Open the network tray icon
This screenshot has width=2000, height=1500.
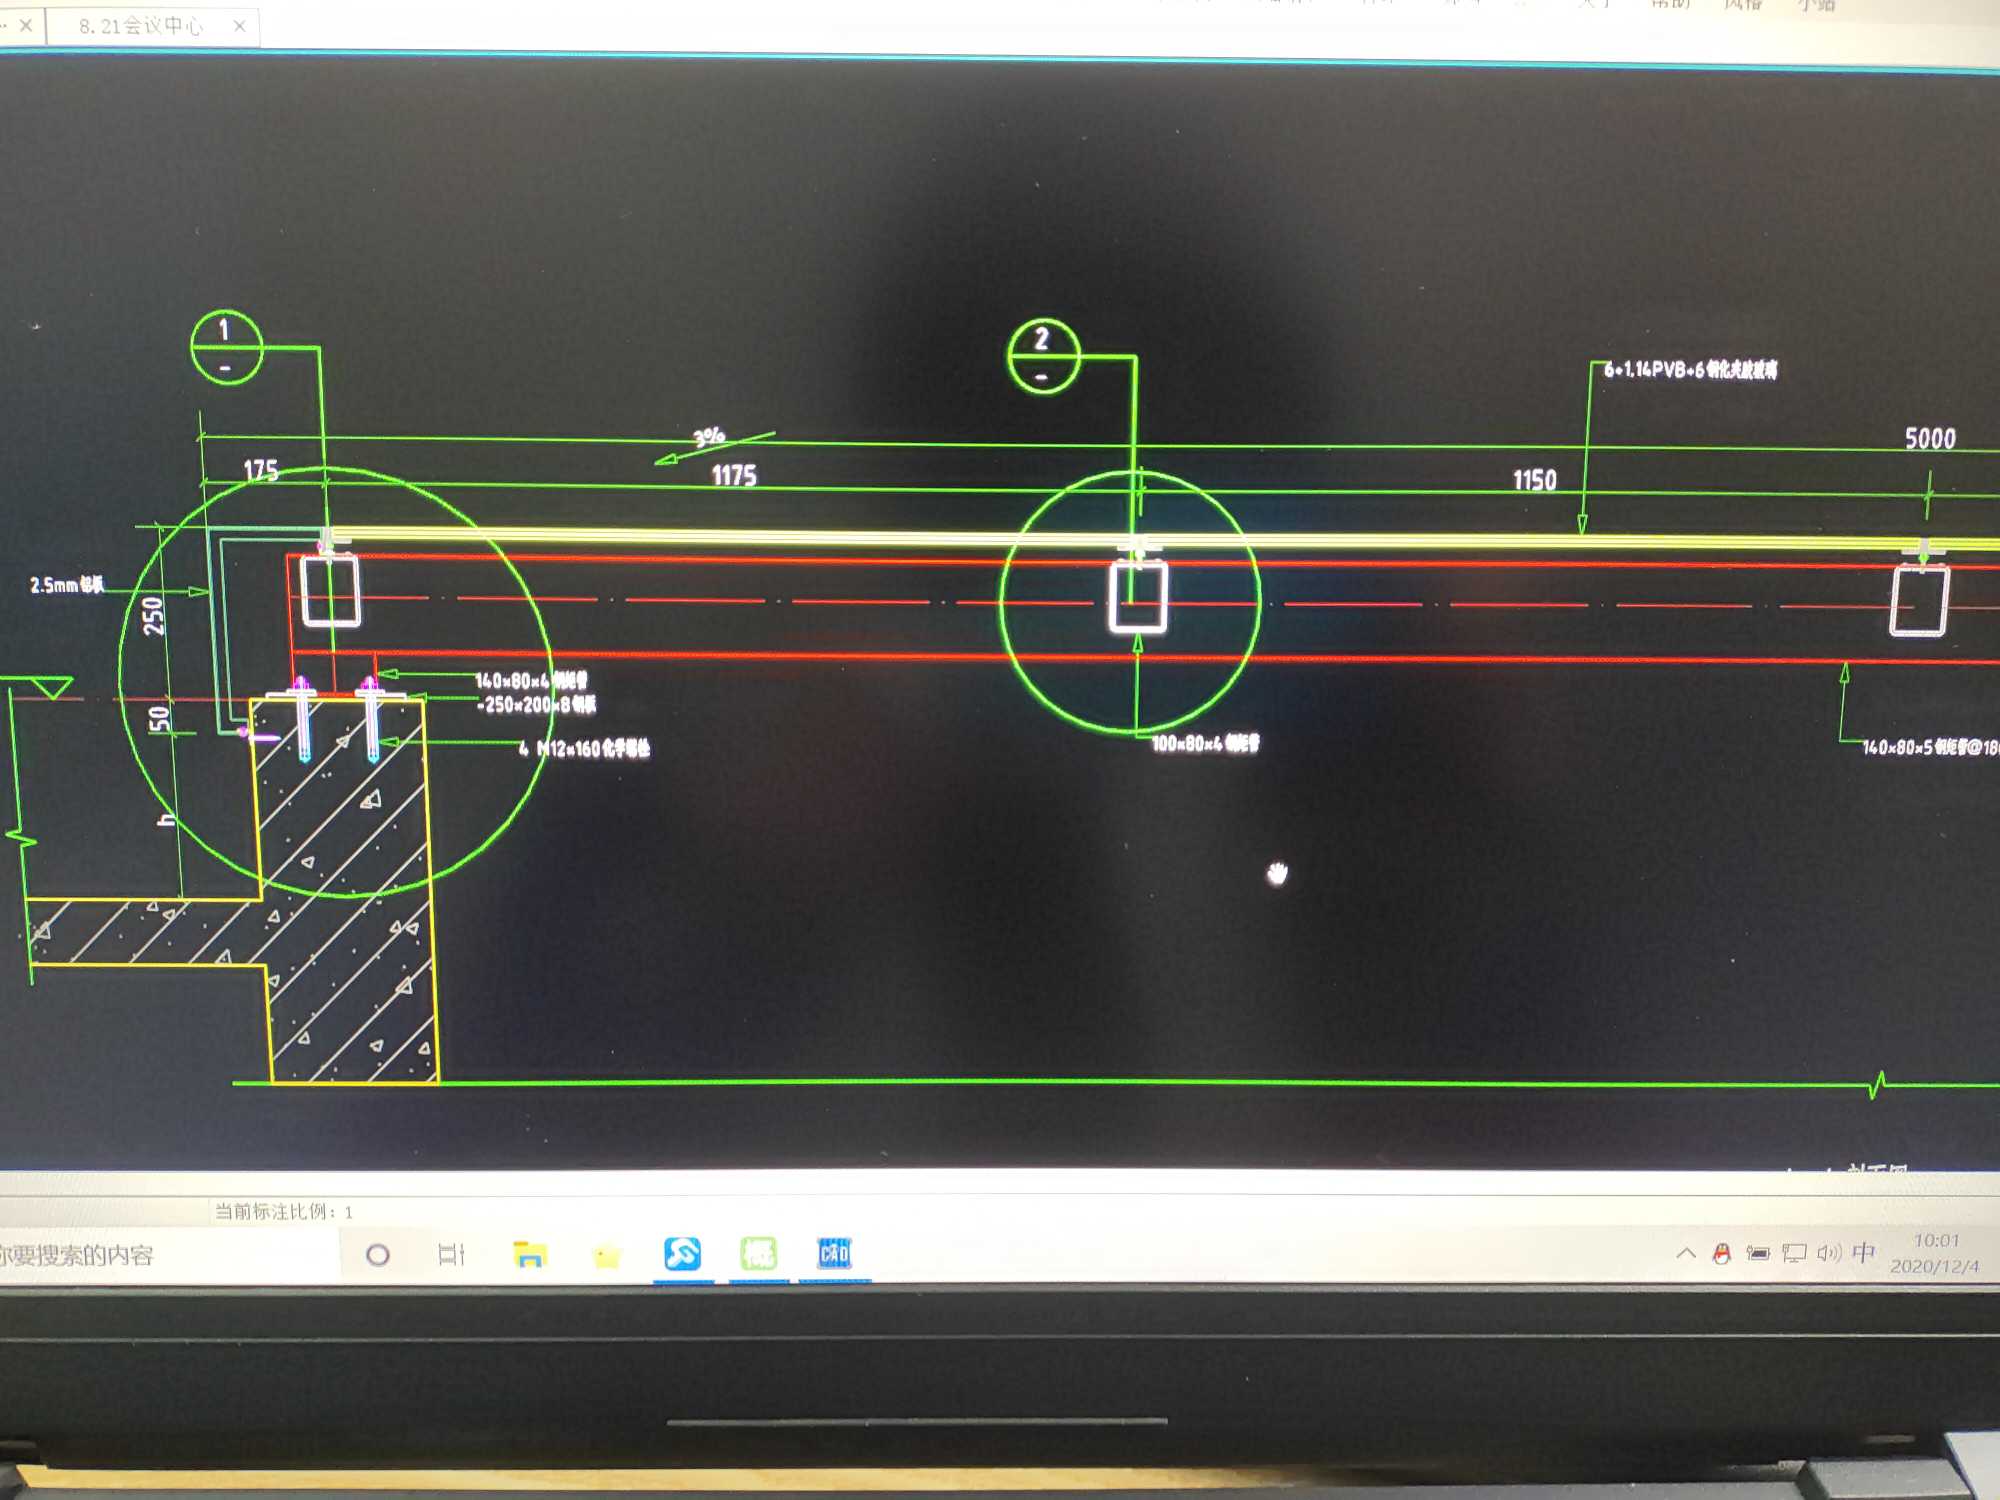(1794, 1253)
